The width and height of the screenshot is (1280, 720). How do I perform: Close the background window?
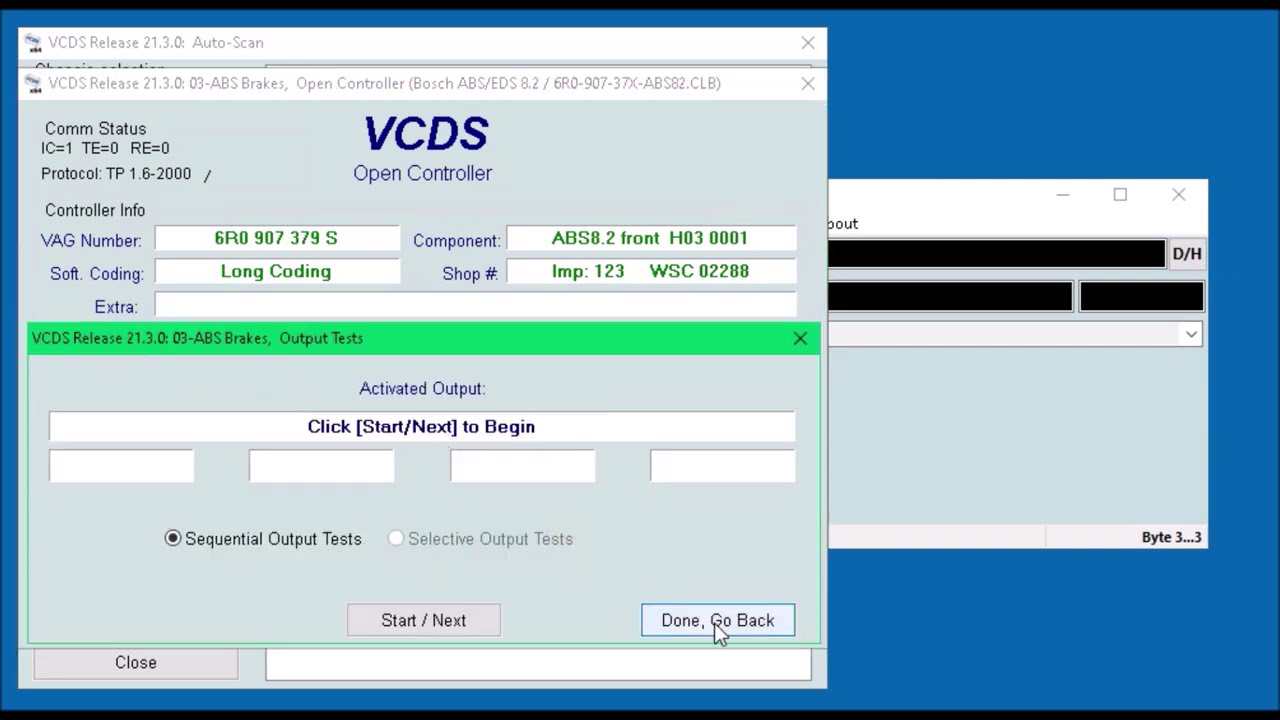click(1179, 195)
